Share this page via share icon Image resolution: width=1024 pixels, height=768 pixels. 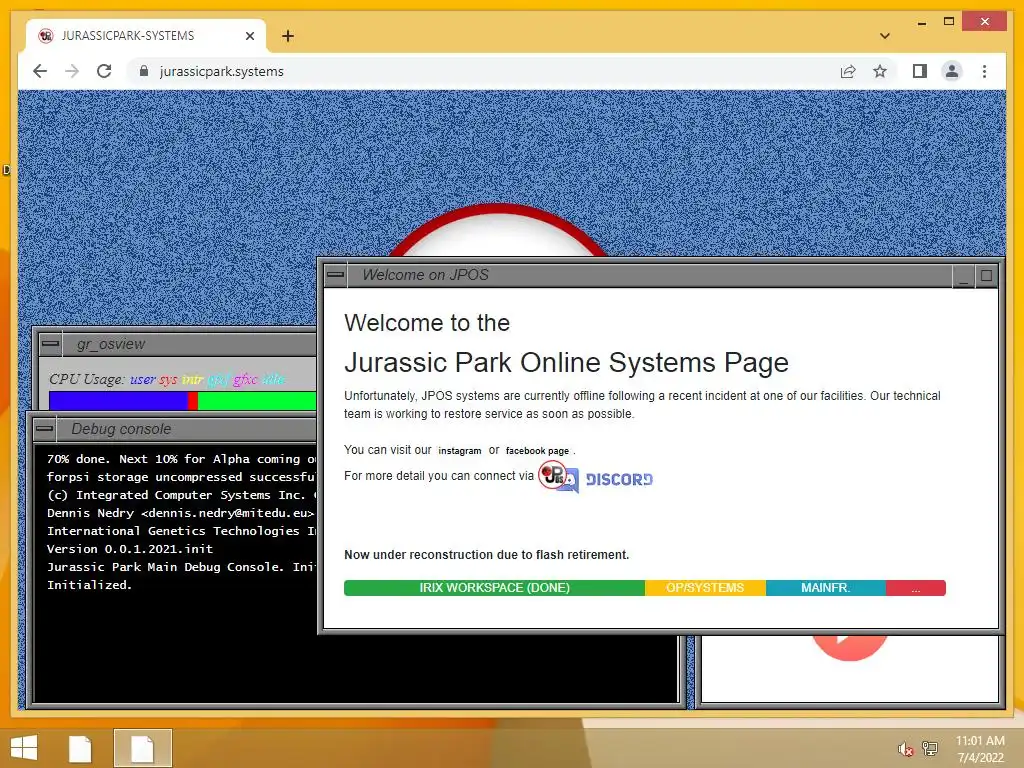(848, 71)
